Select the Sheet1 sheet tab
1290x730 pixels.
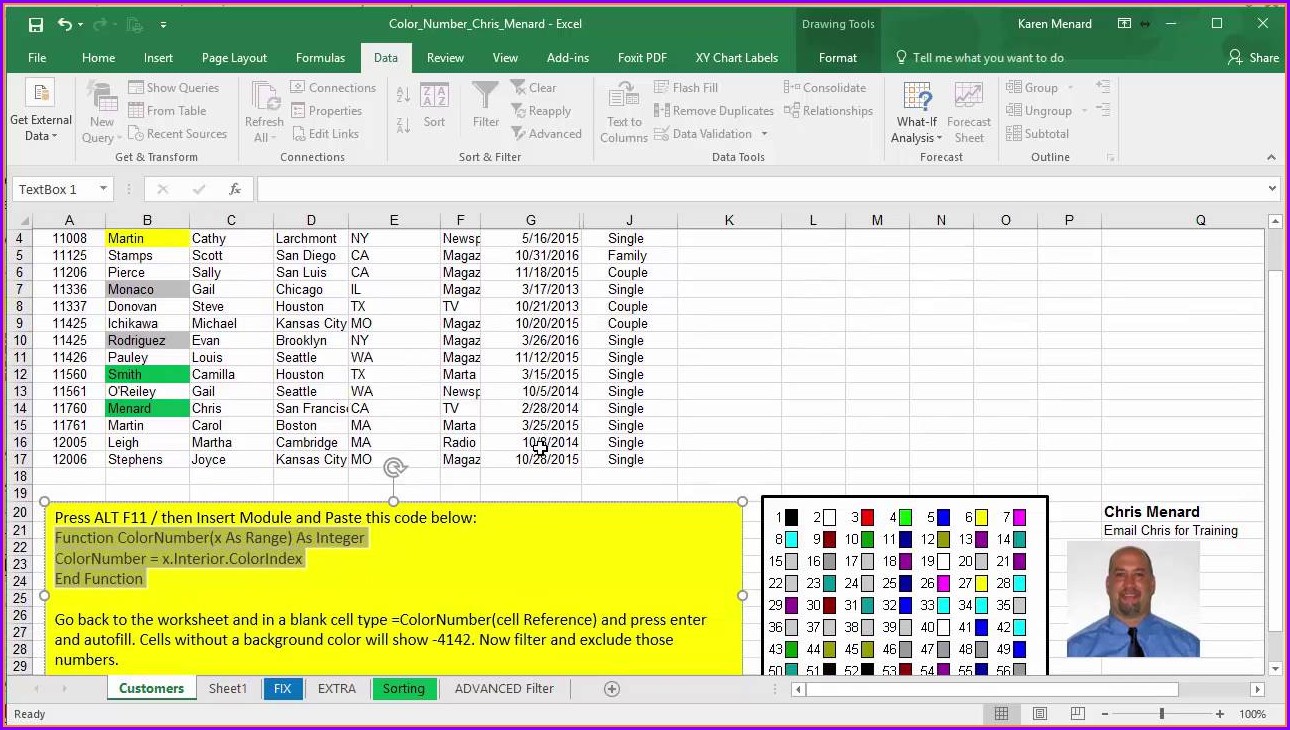(228, 688)
